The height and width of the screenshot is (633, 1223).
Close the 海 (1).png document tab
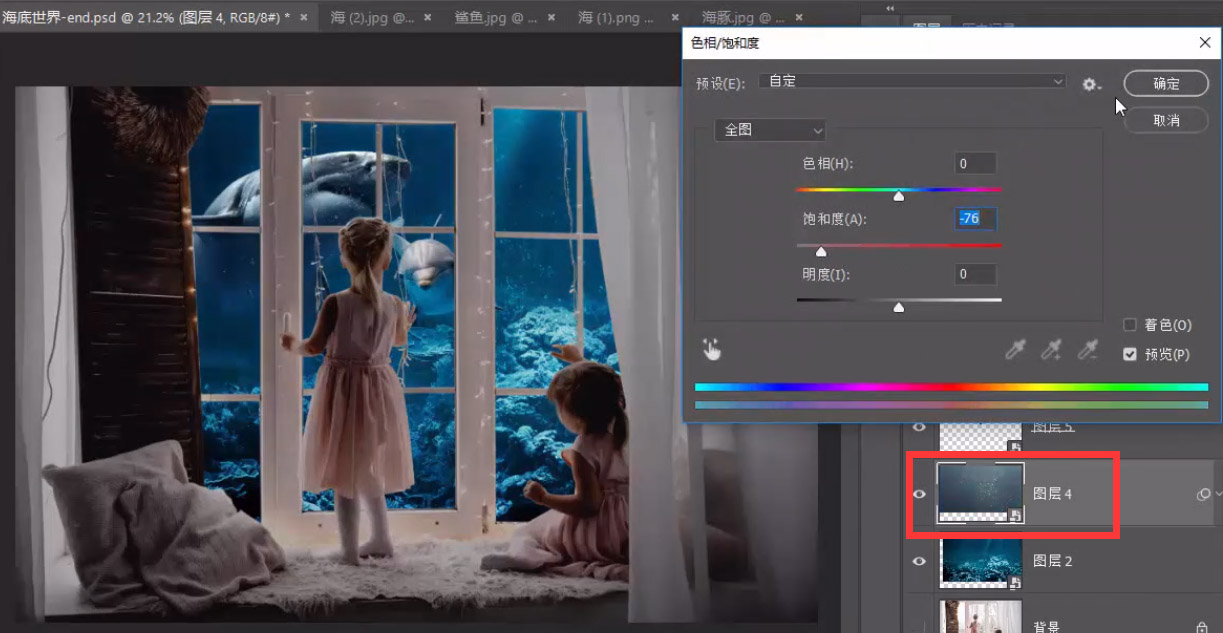(x=676, y=18)
